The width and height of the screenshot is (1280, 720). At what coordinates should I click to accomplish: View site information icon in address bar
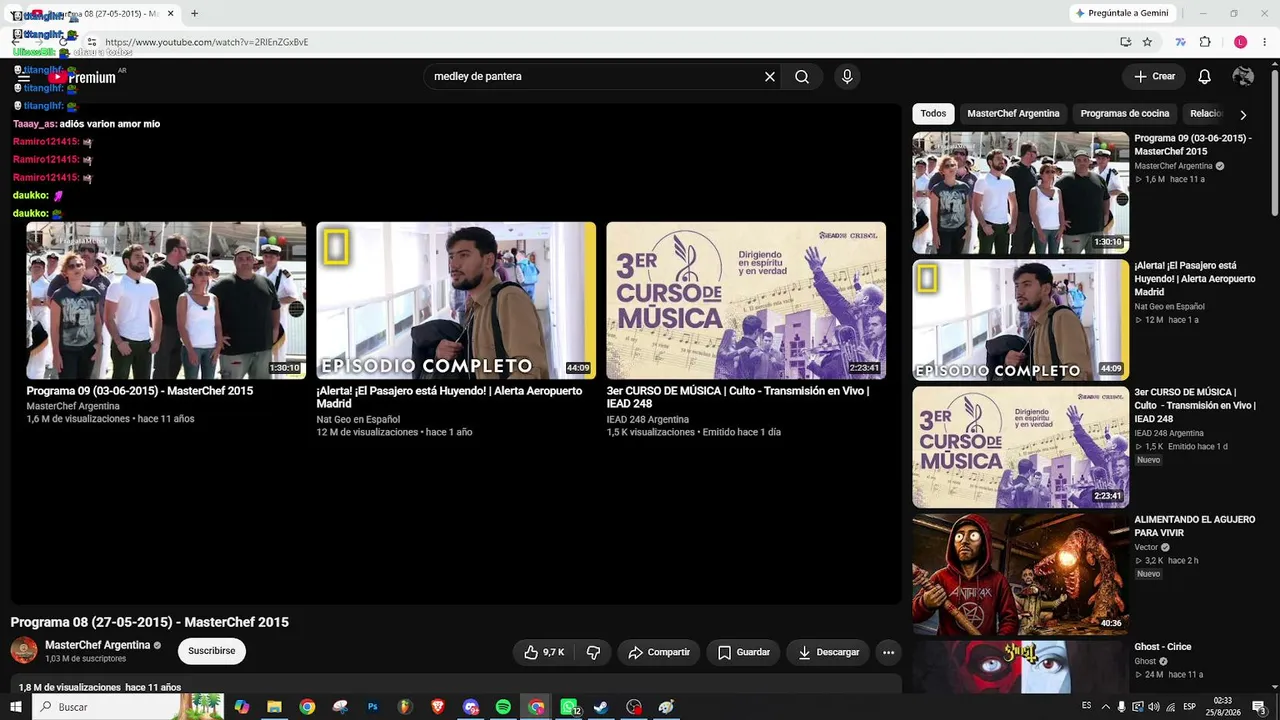coord(91,42)
